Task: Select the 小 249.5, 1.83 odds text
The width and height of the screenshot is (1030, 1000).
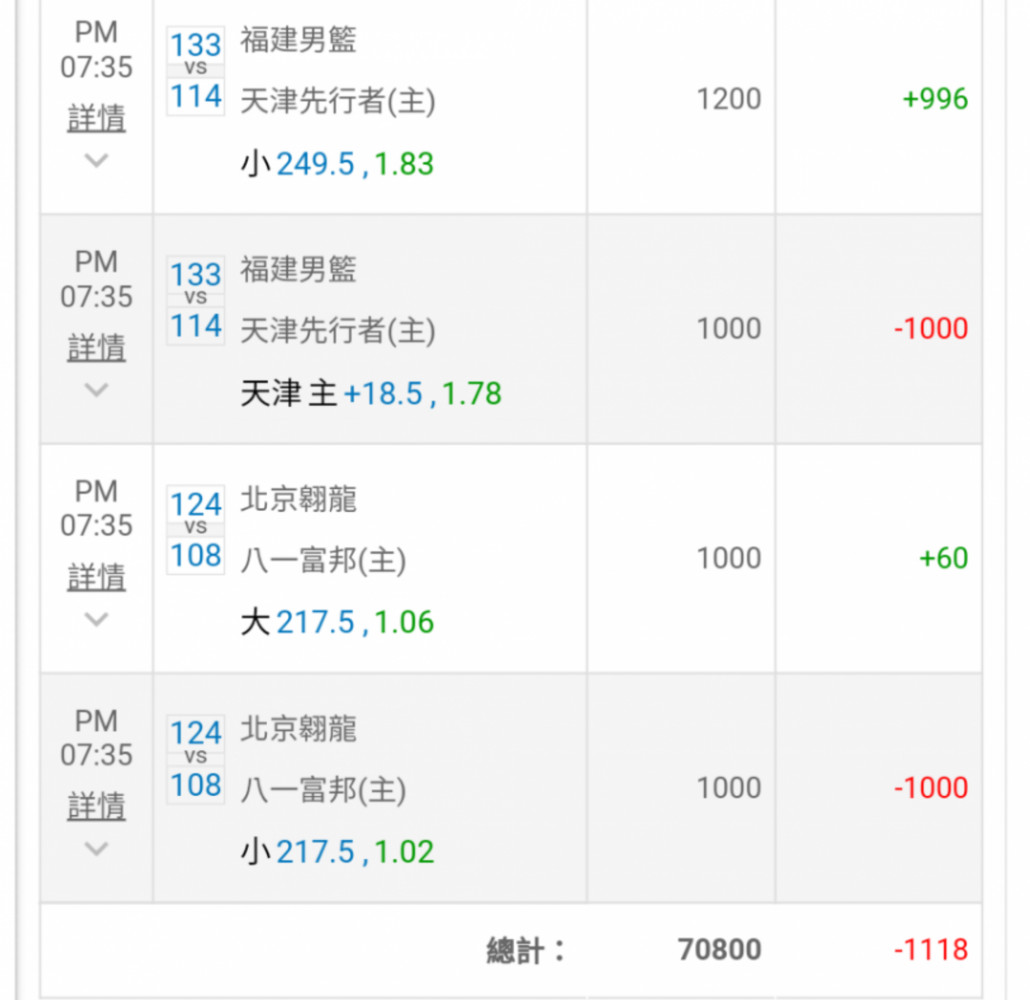Action: coord(337,164)
